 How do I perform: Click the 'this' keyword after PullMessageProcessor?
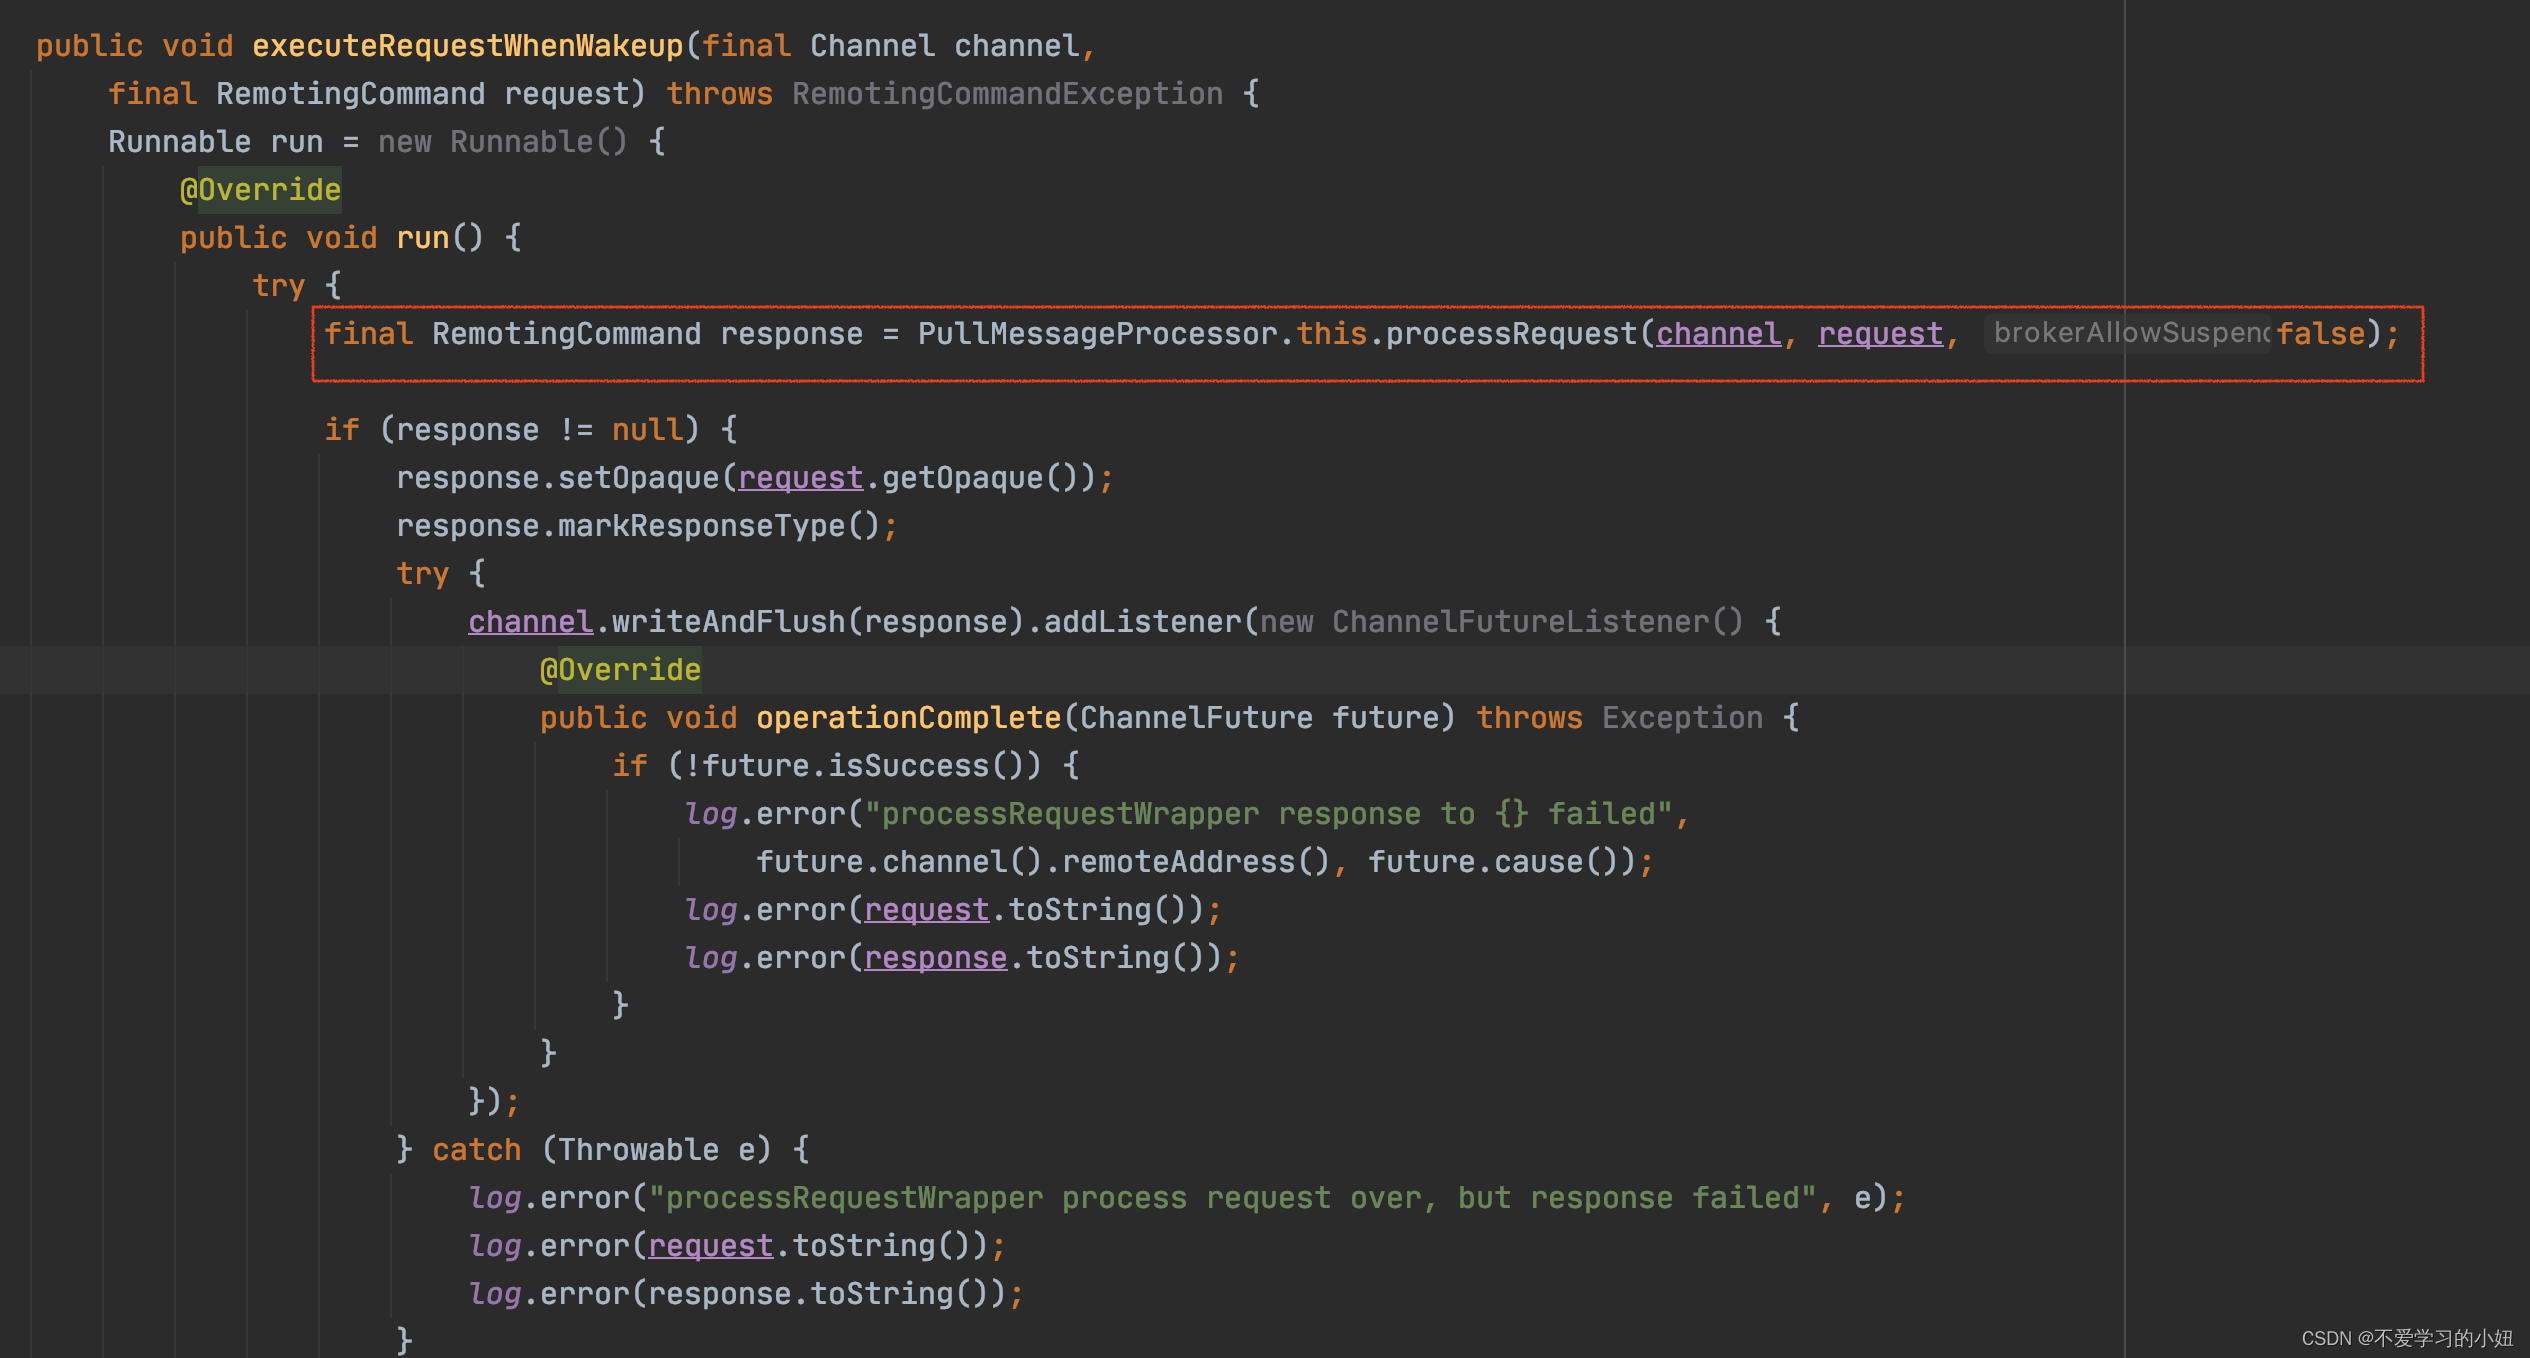pyautogui.click(x=1331, y=334)
